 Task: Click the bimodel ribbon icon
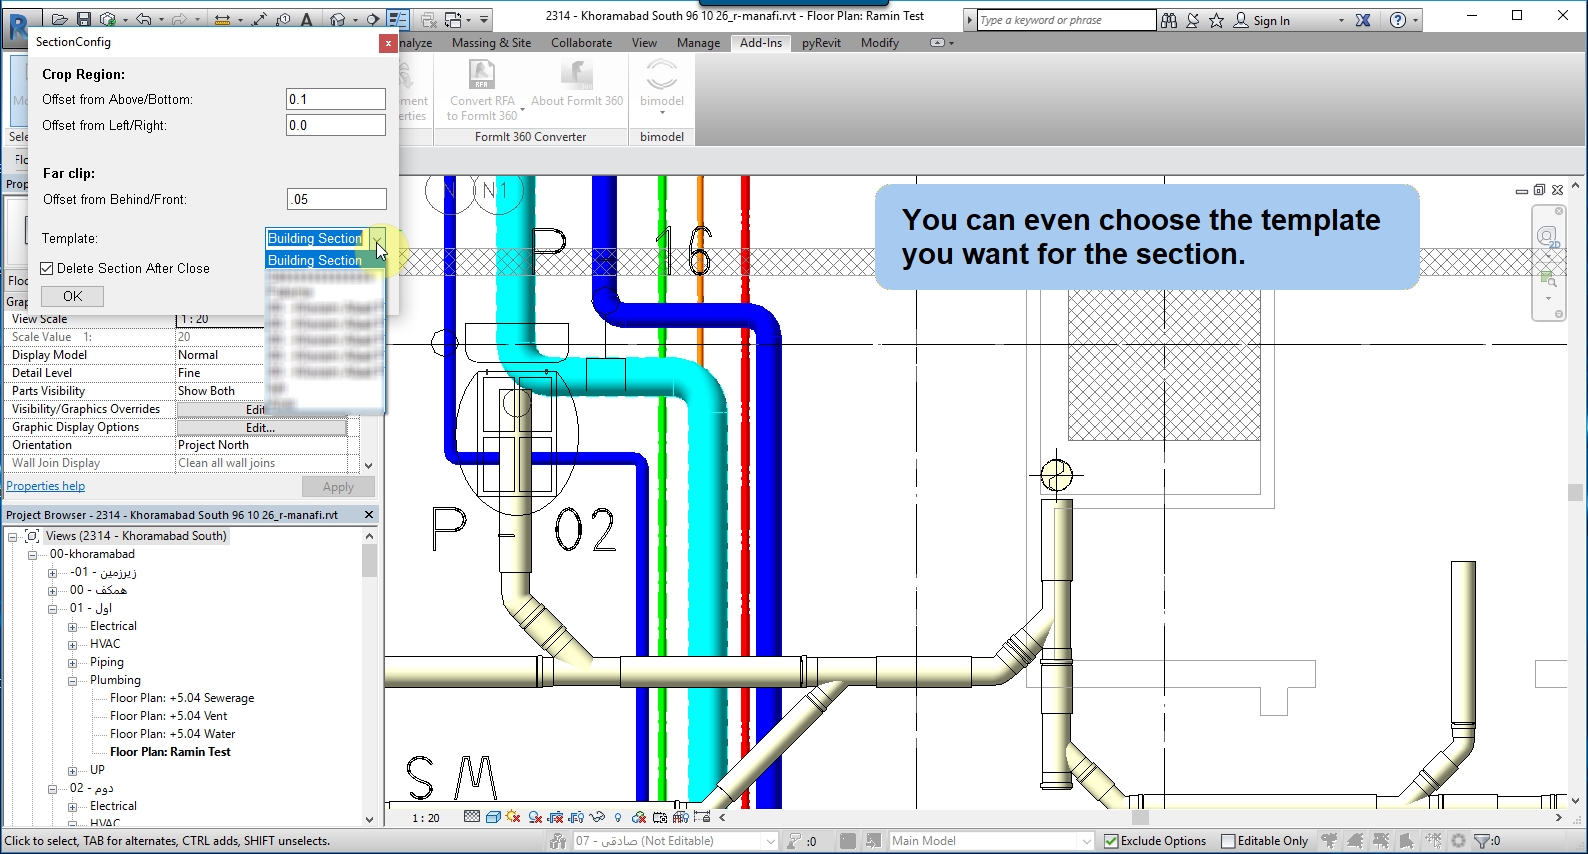(x=662, y=74)
